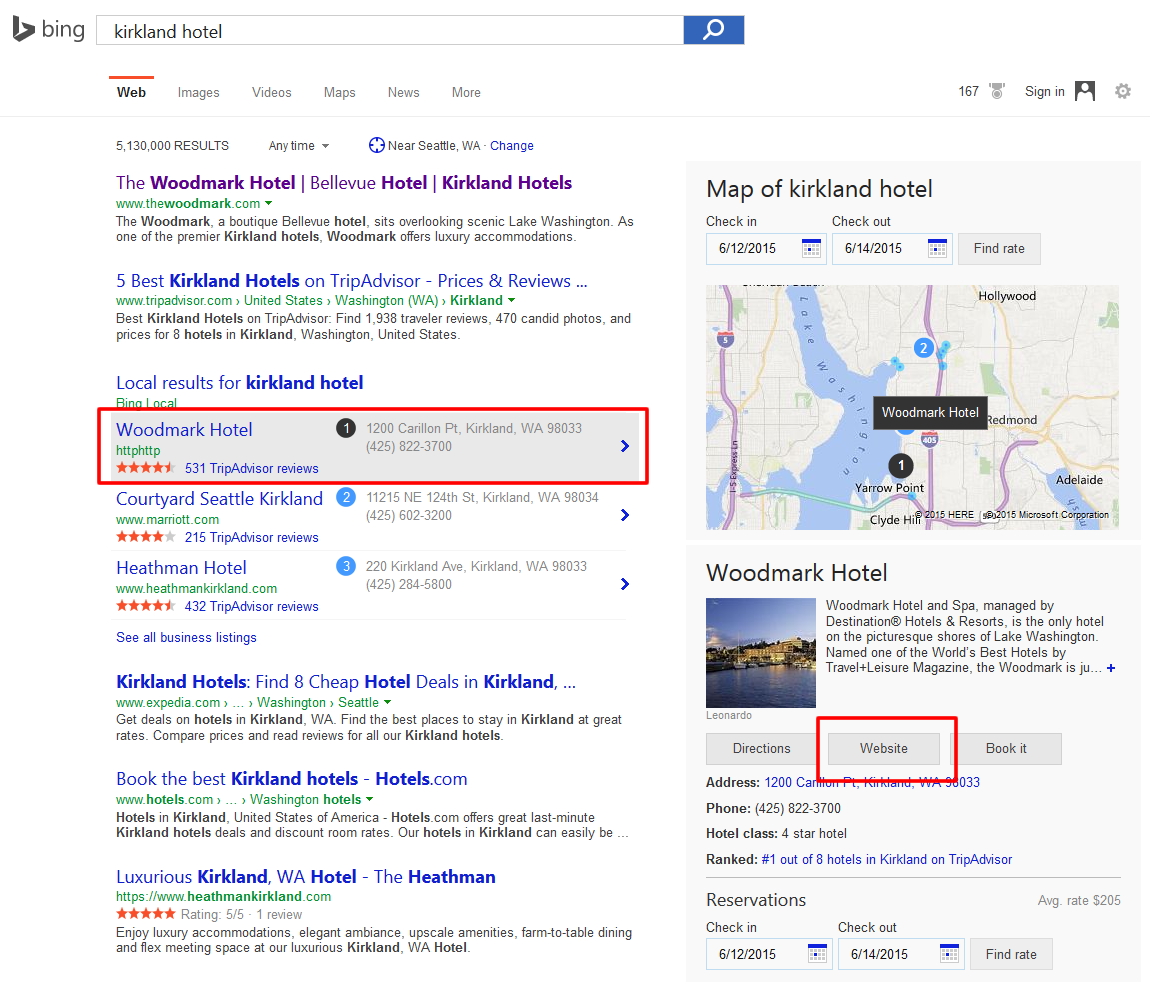Click the Woodmark Hotel photo thumbnail

coord(760,653)
